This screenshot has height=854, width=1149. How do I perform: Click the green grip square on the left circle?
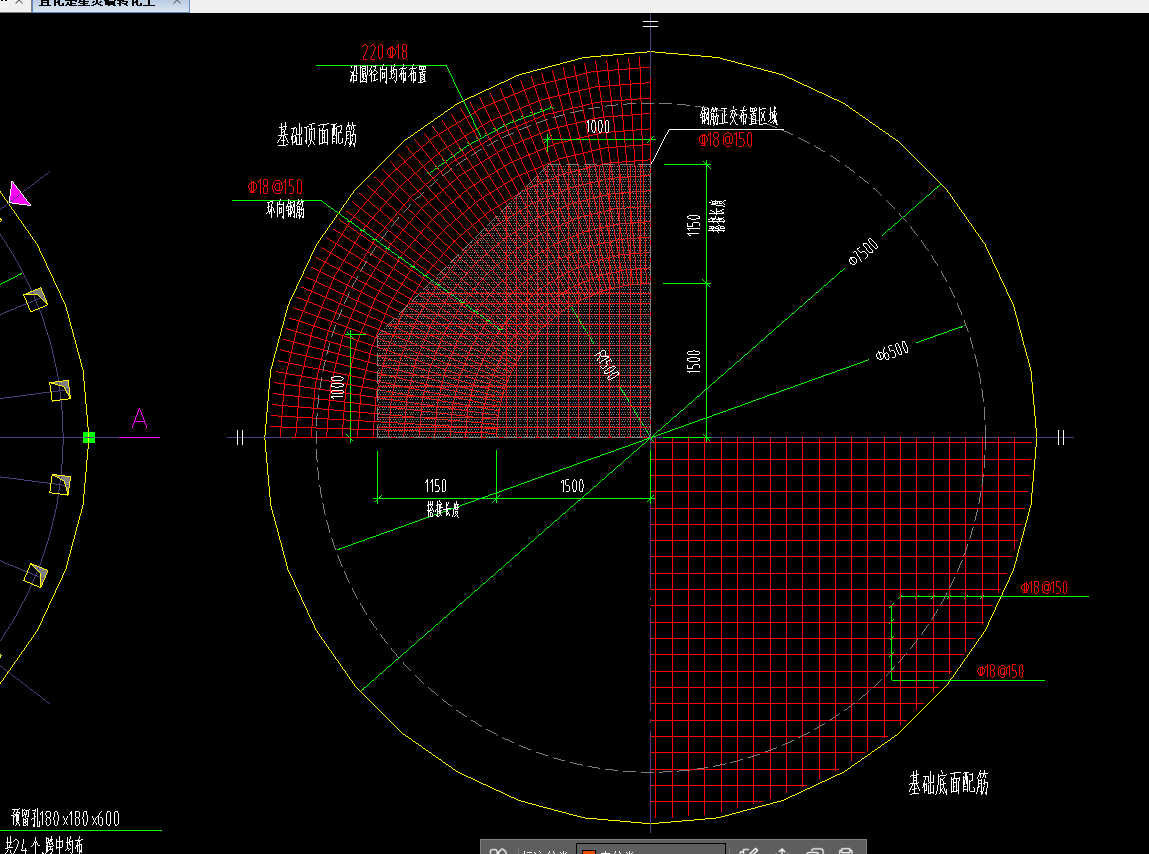[x=89, y=438]
